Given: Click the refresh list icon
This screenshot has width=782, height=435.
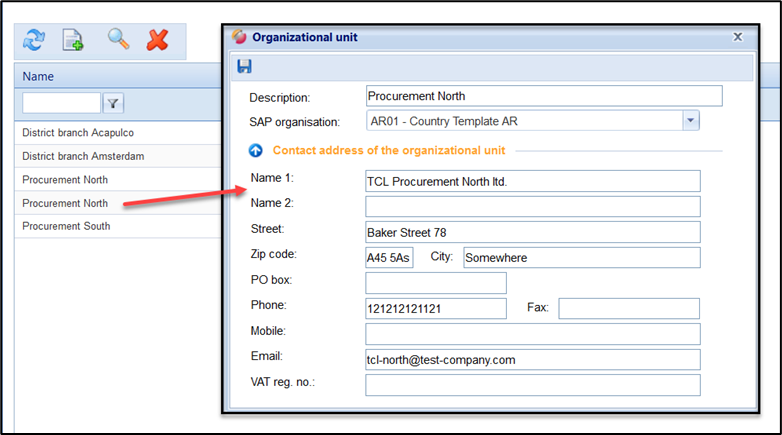Looking at the screenshot, I should pyautogui.click(x=34, y=39).
